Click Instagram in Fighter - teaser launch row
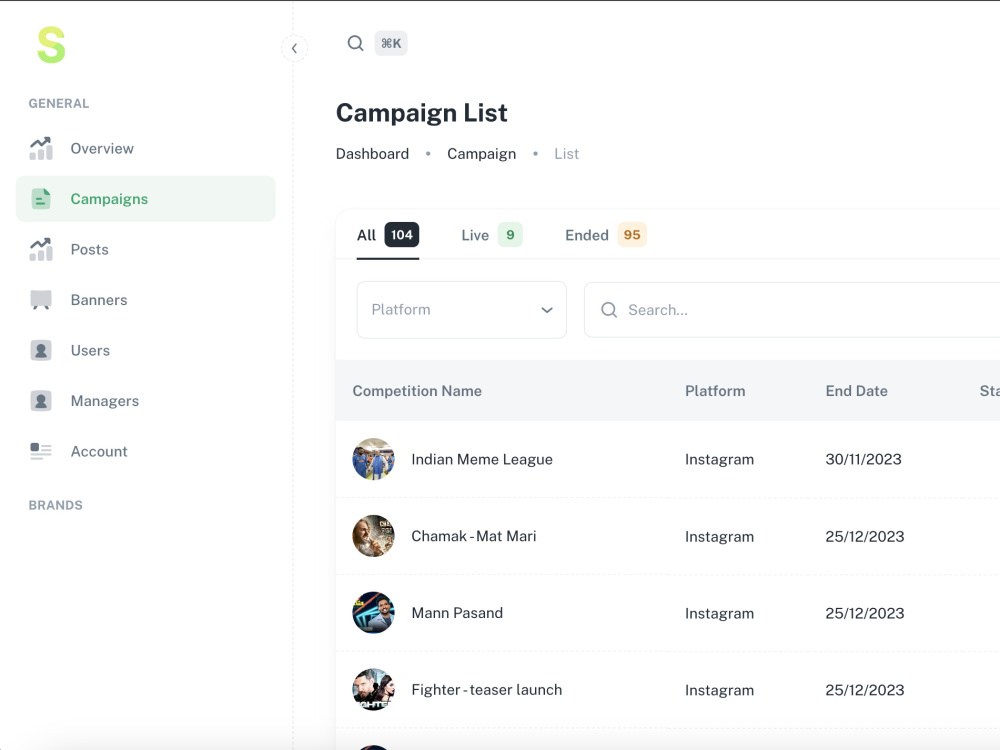Viewport: 1000px width, 750px height. point(719,691)
